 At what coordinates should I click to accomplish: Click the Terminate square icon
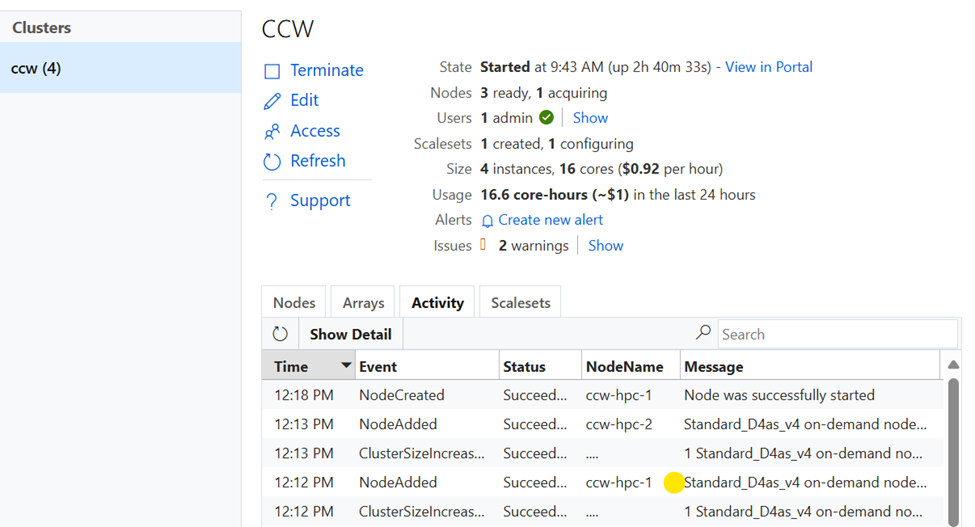coord(272,71)
